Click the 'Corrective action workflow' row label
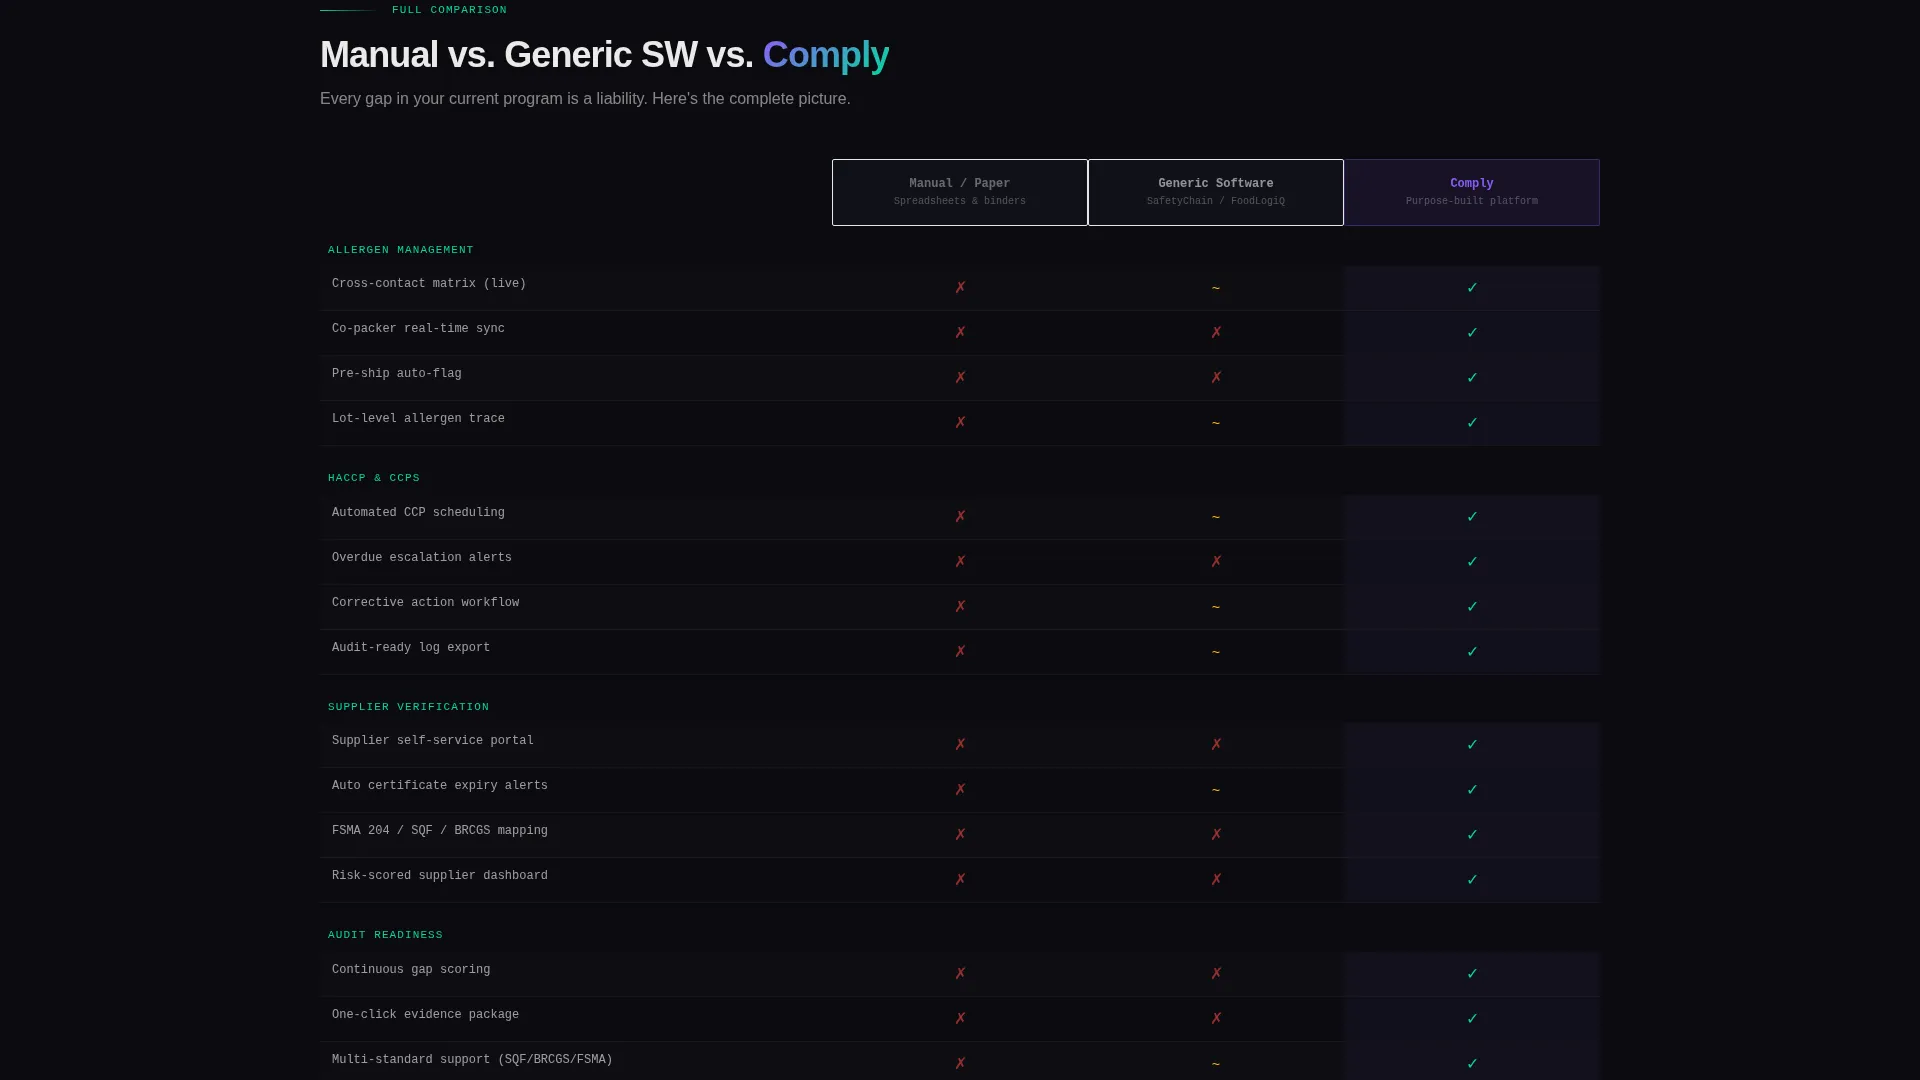 tap(425, 603)
